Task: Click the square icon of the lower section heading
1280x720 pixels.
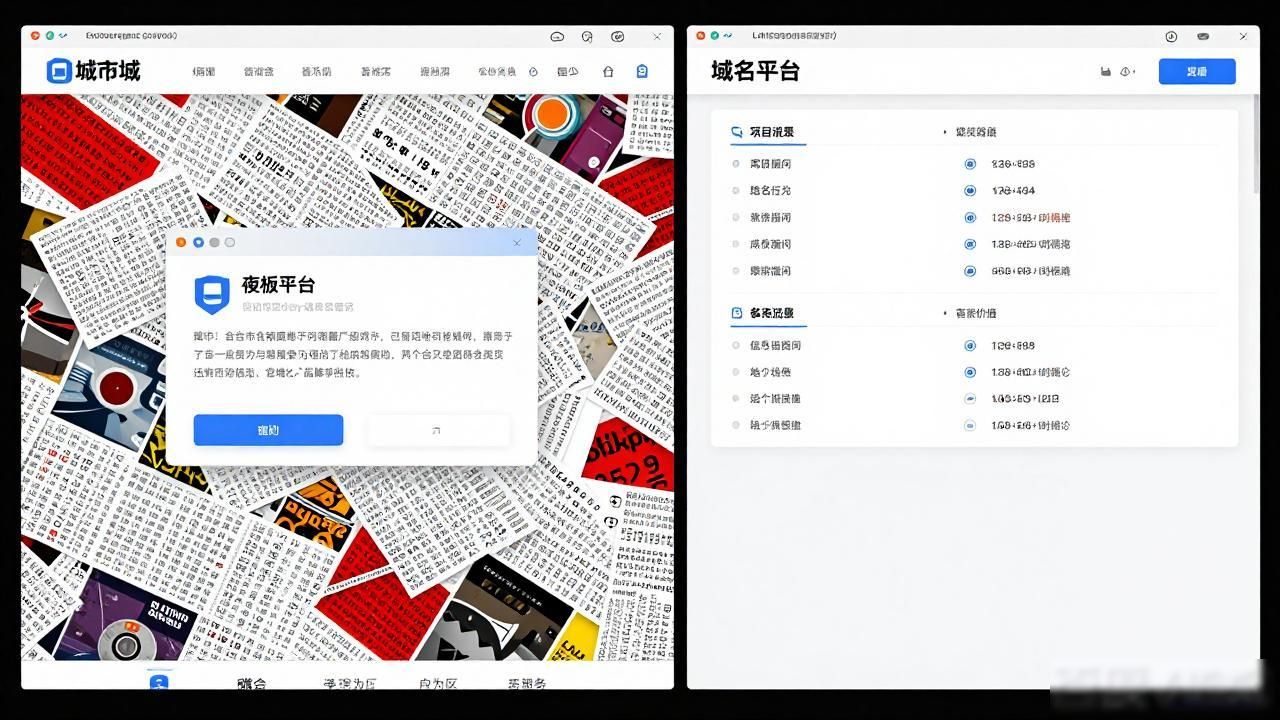Action: tap(737, 313)
